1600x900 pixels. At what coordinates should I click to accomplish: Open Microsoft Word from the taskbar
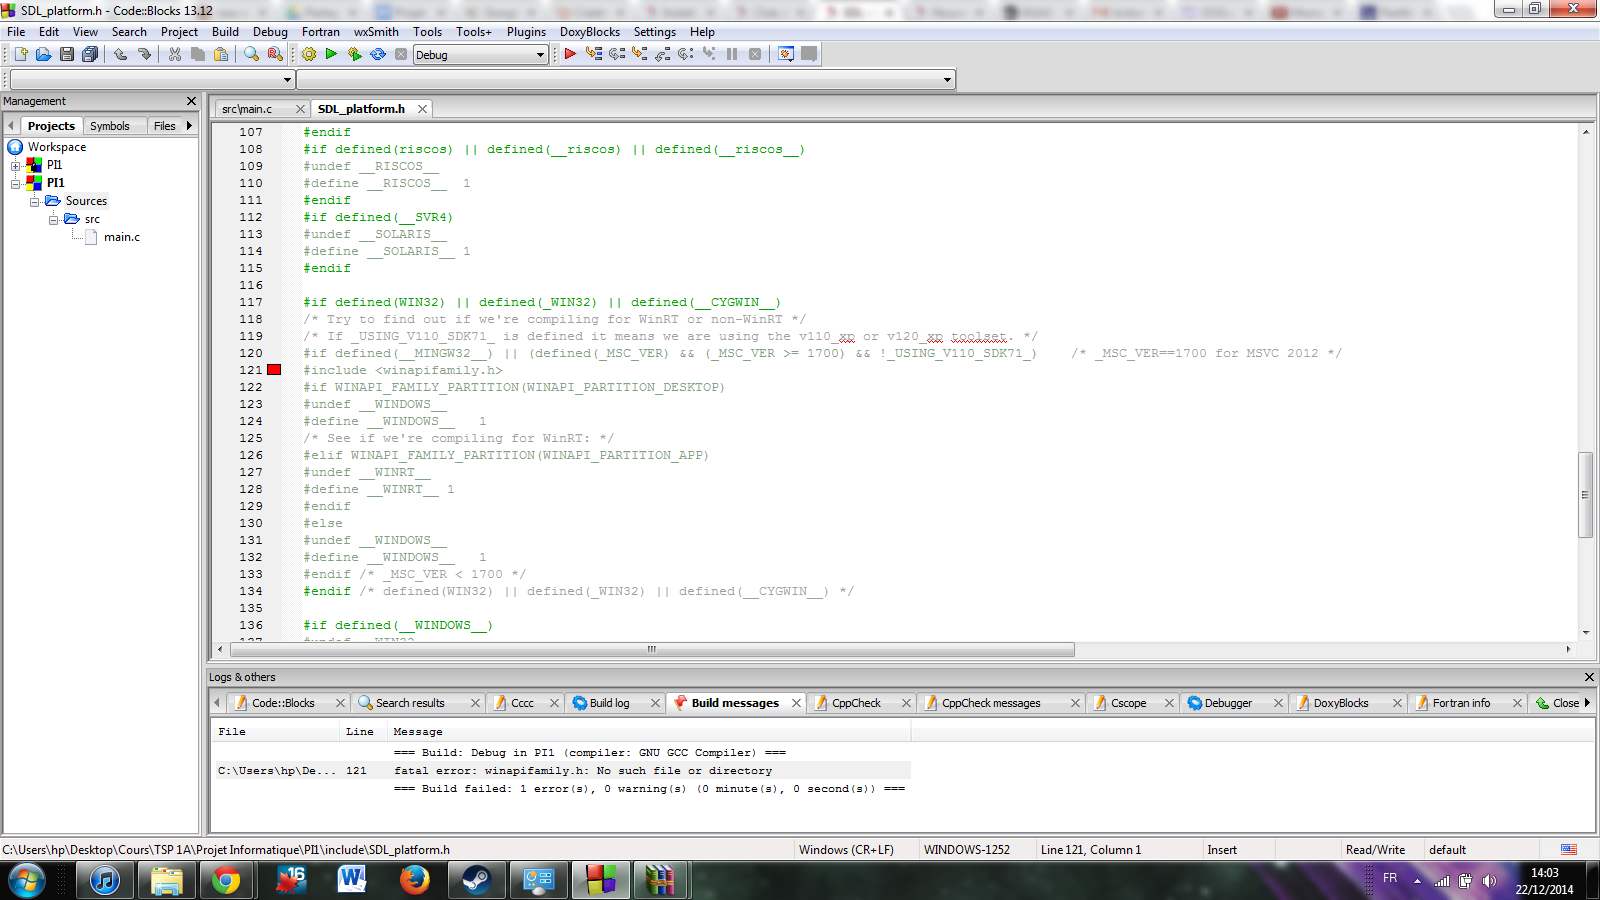coord(351,880)
